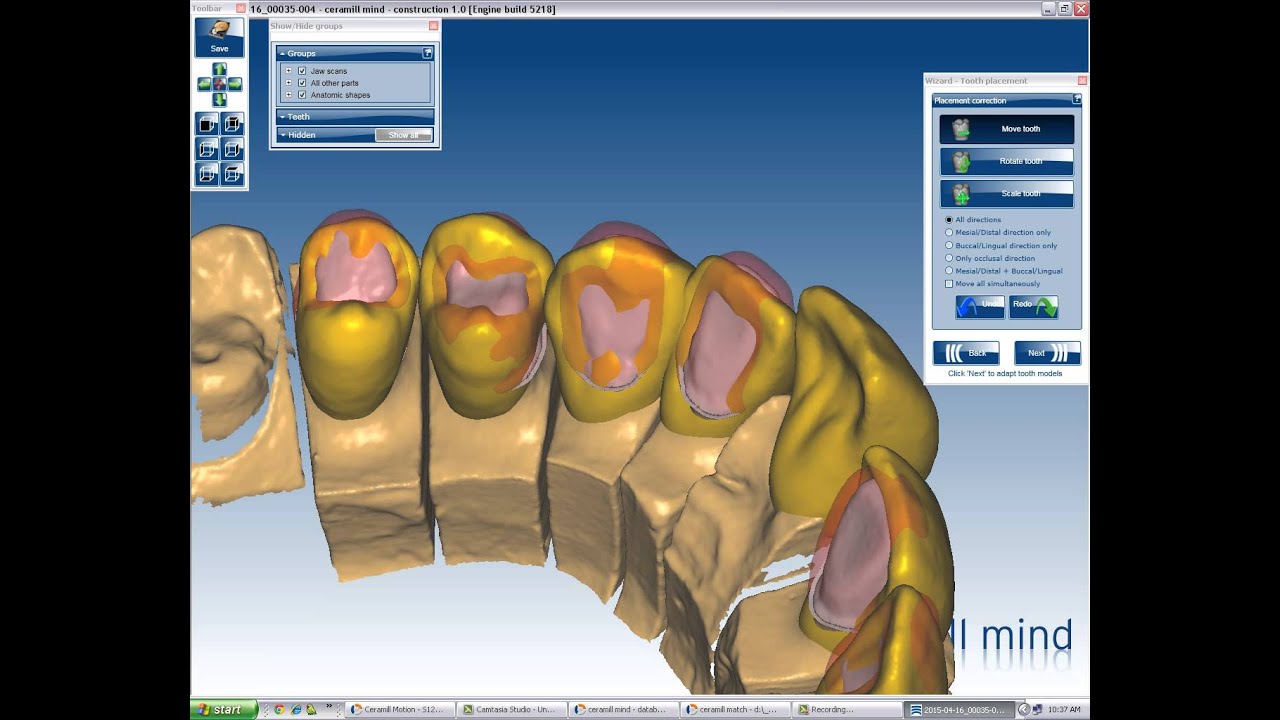Close the Show/Hide groups panel
This screenshot has height=720, width=1280.
point(433,26)
